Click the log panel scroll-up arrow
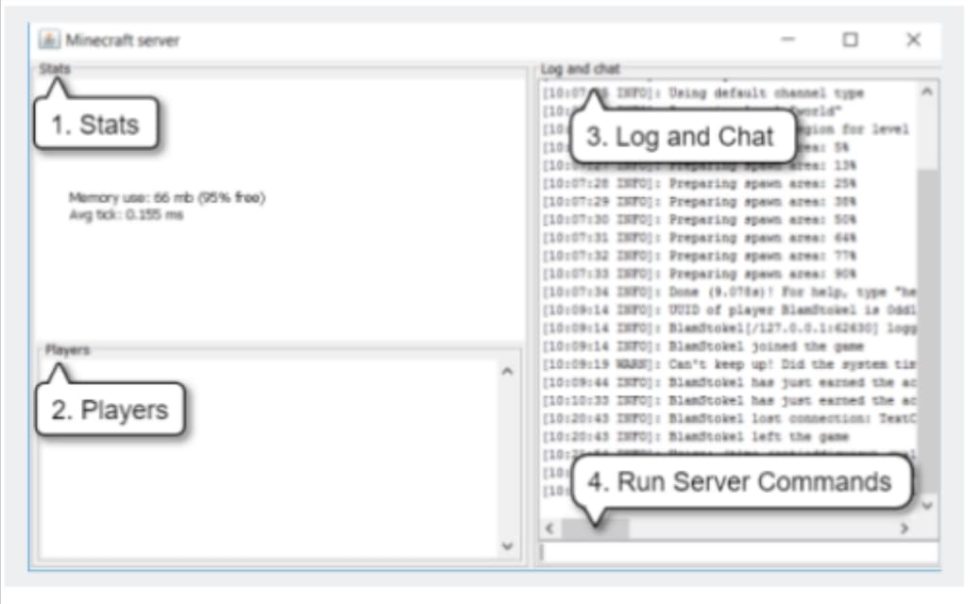Viewport: 980px width, 604px height. (x=927, y=92)
